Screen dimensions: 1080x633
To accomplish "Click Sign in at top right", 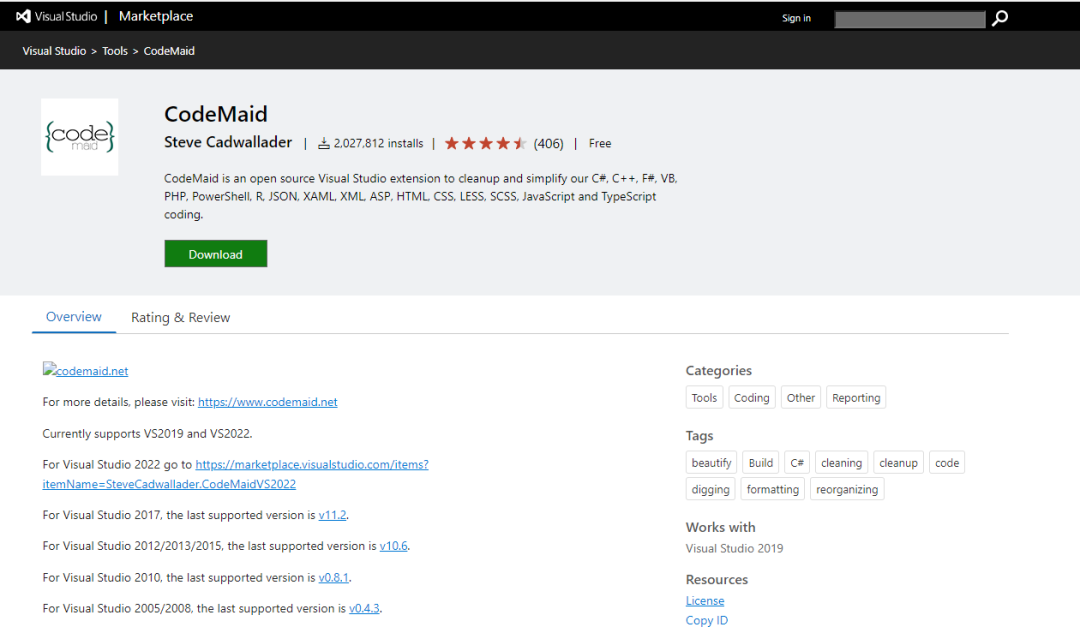I will (796, 18).
